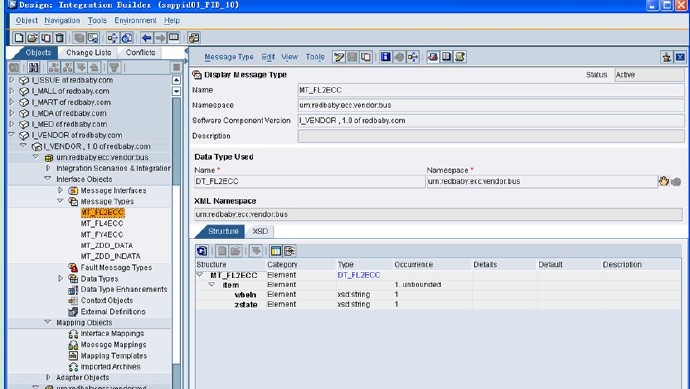Screen dimensions: 690x389
Task: Click the red icon in Message Type toolbar
Action: (433, 57)
